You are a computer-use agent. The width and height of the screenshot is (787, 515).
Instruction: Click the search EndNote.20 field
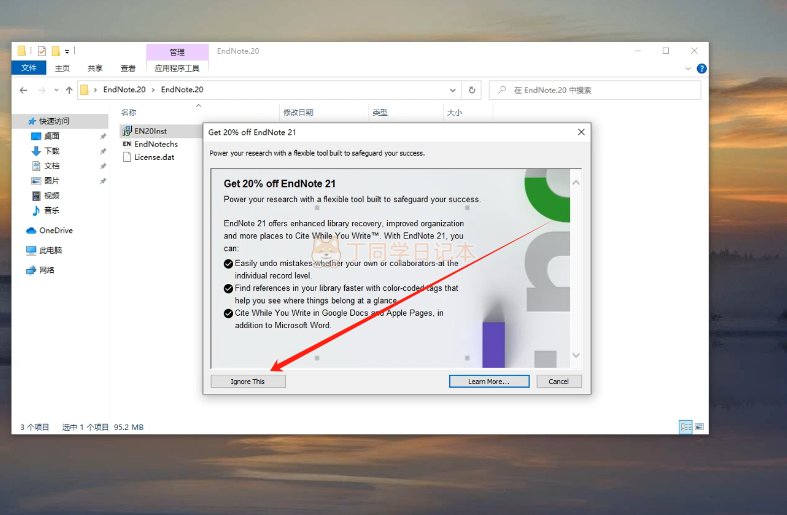pyautogui.click(x=595, y=90)
